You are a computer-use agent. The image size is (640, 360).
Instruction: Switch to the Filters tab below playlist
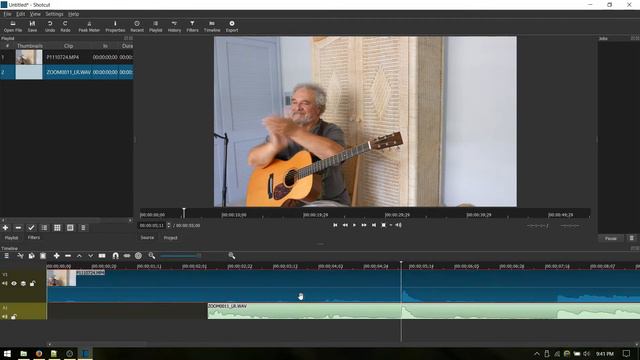[34, 238]
